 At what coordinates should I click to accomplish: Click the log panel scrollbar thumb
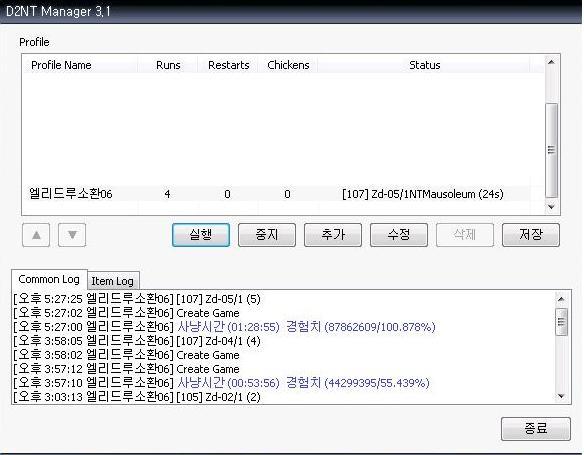tap(561, 322)
